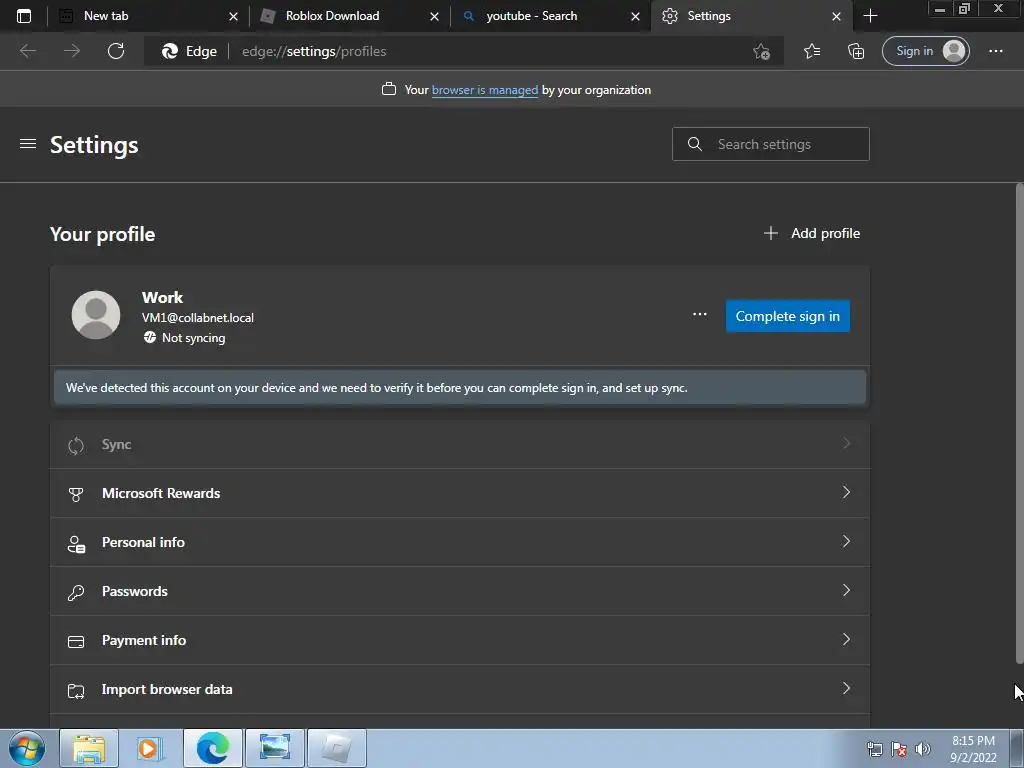Expand the Sync row chevron

(846, 443)
